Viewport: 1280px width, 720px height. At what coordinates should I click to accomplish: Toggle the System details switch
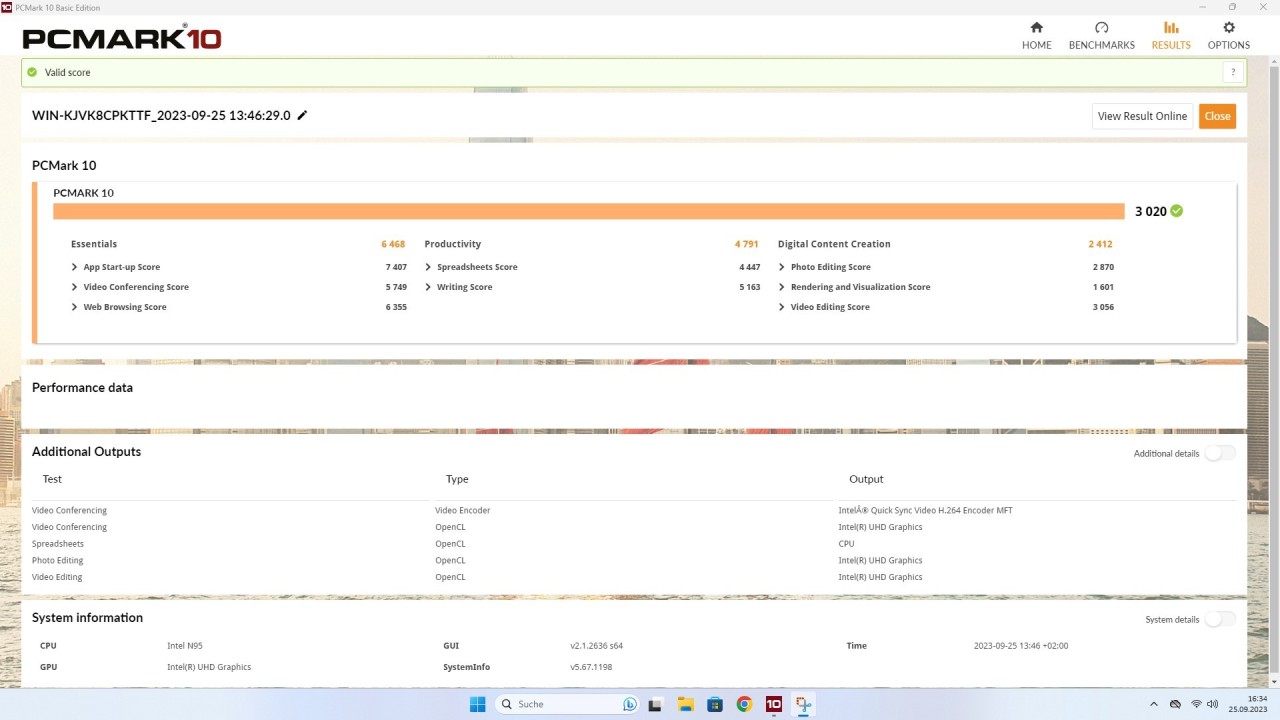[x=1219, y=619]
